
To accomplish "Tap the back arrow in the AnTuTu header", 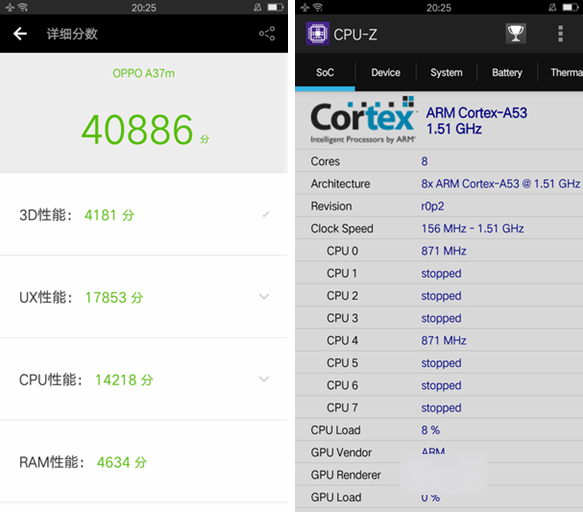I will coord(20,34).
